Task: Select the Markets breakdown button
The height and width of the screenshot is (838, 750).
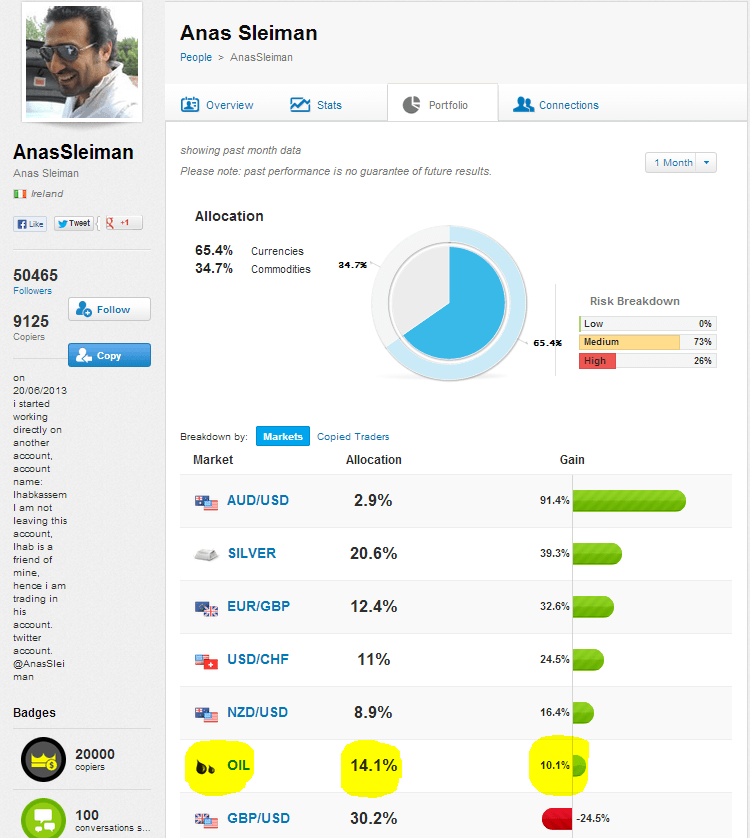Action: [283, 436]
